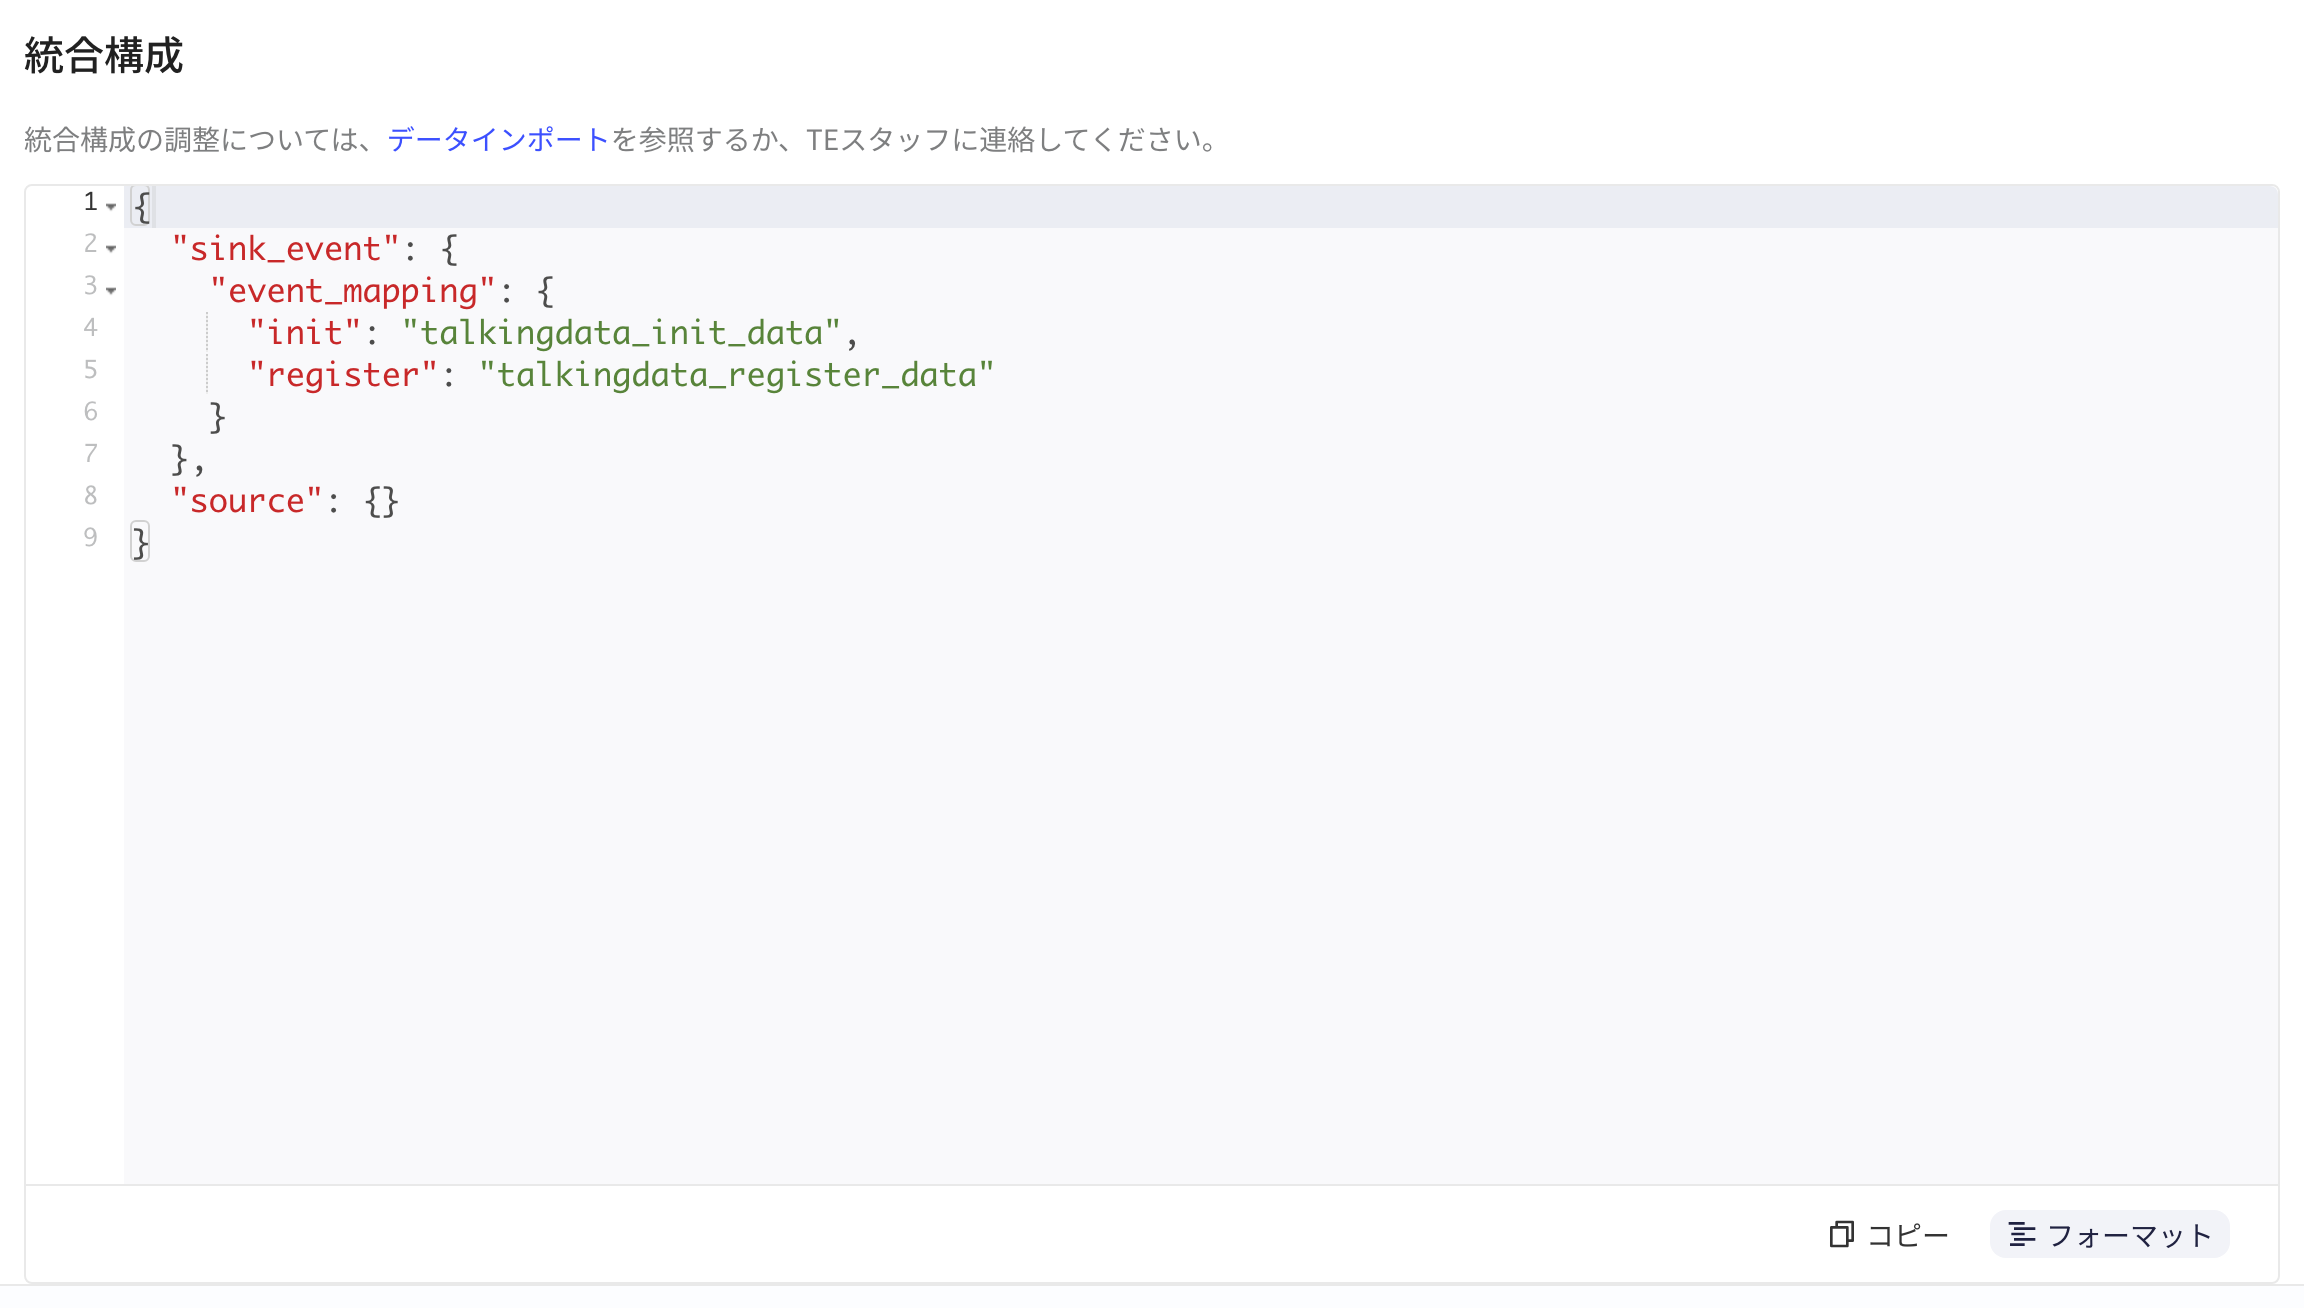
Task: Click the "register" key on line 5
Action: click(343, 375)
